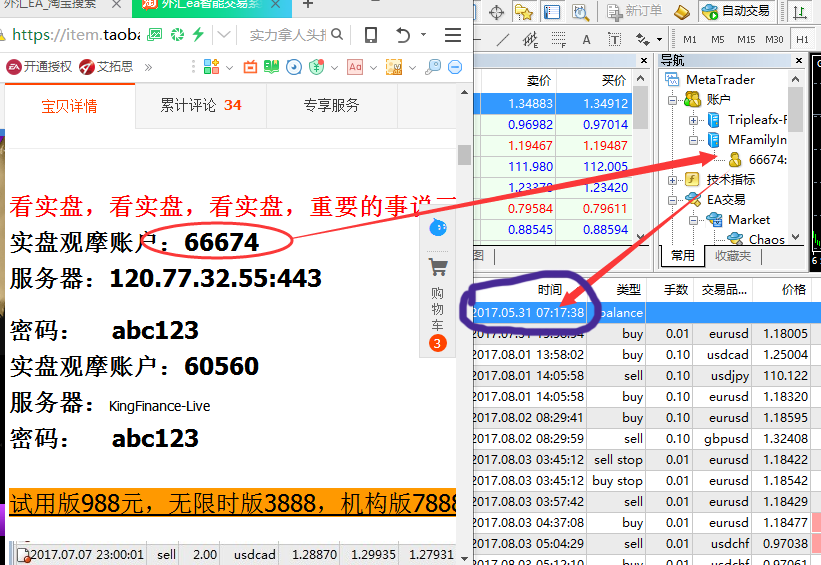Viewport: 821px width, 565px height.
Task: Switch to the 常用 Navigator tab
Action: pos(682,256)
